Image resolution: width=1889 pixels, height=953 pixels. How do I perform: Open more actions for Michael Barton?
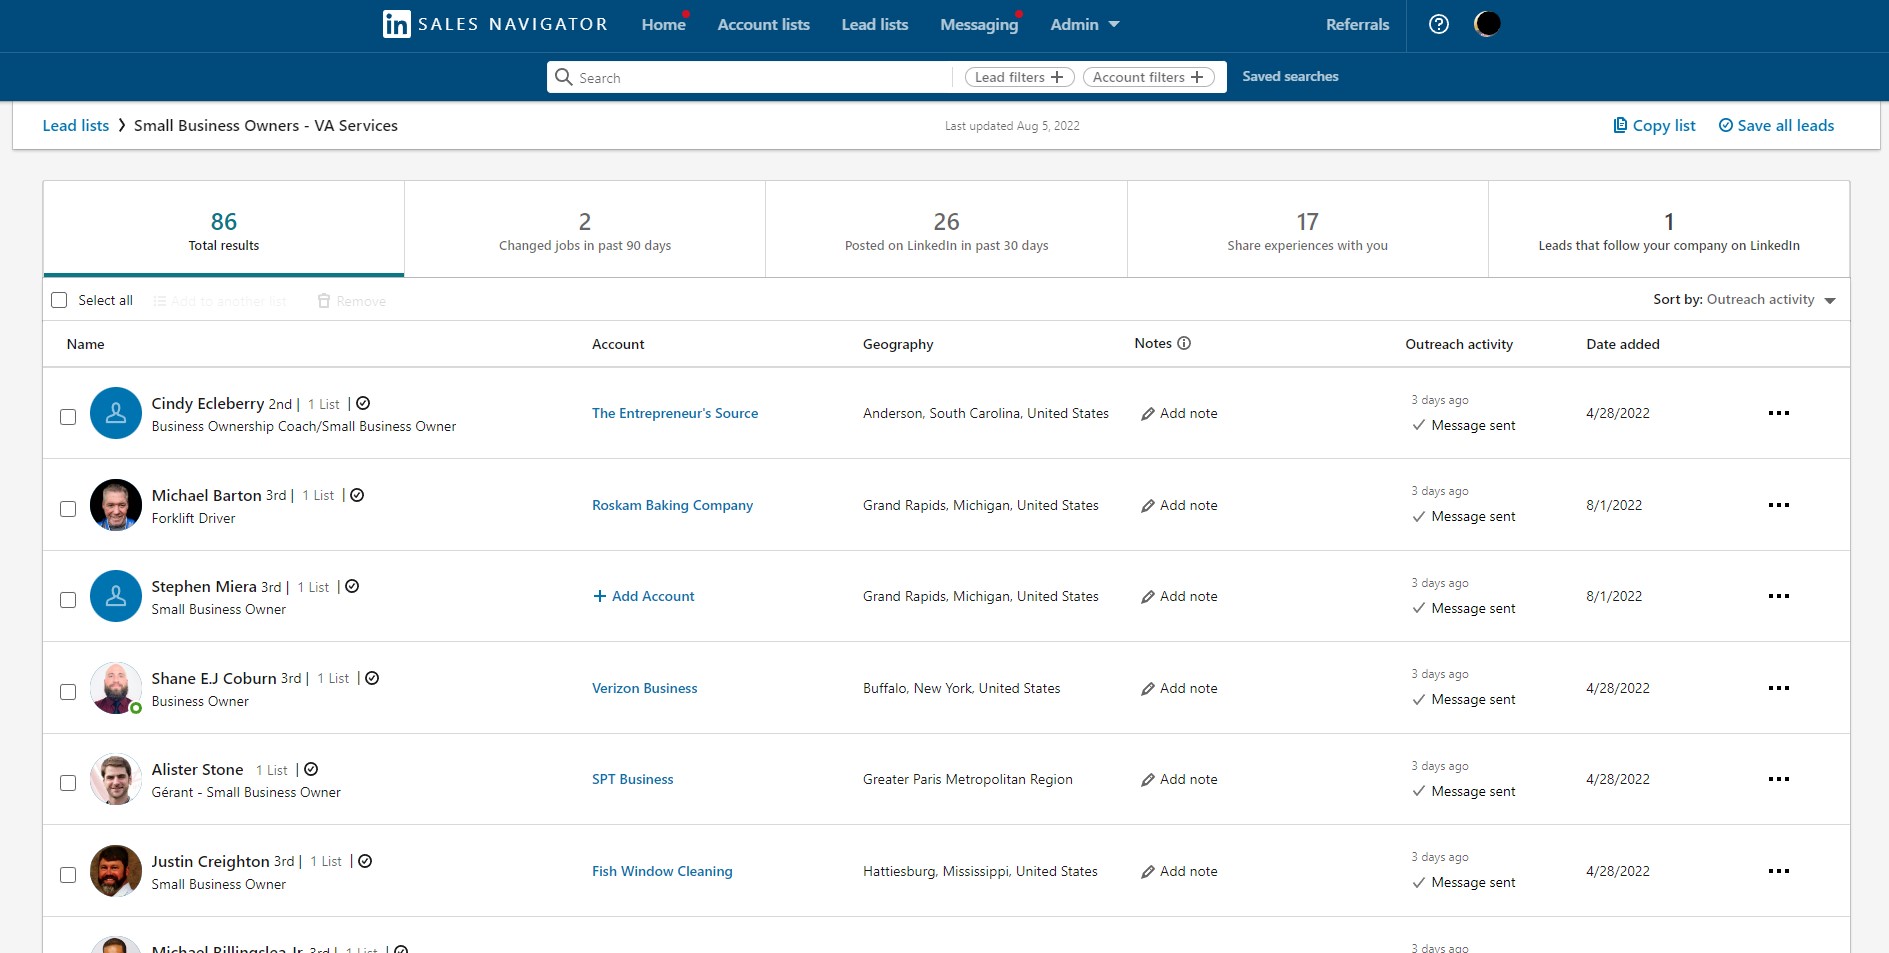1778,505
